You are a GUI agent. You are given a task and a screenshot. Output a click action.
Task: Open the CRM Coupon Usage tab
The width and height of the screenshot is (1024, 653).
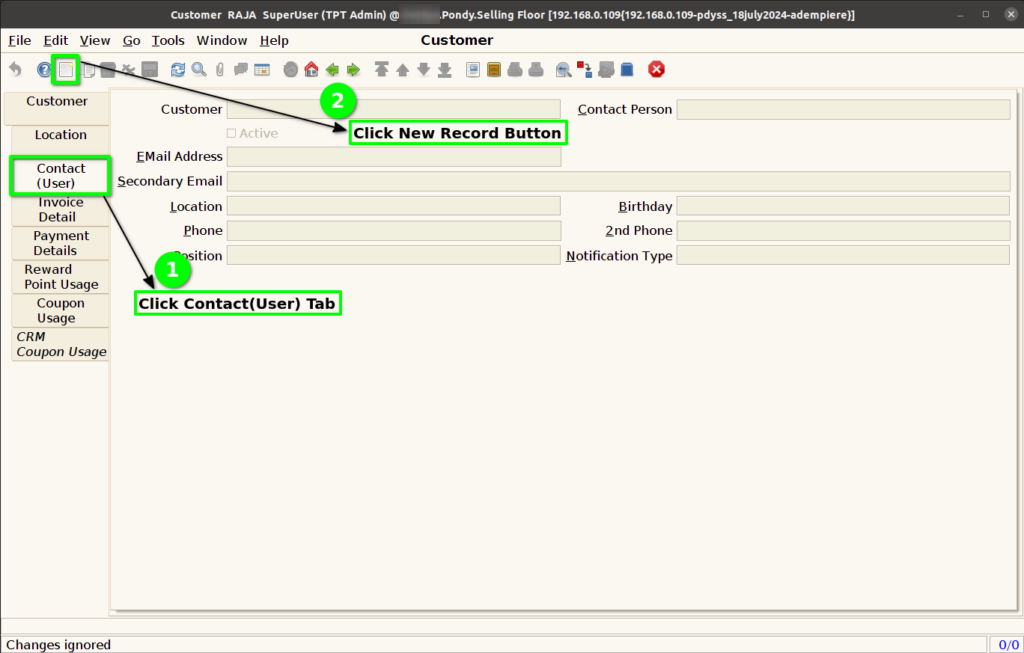(x=60, y=344)
